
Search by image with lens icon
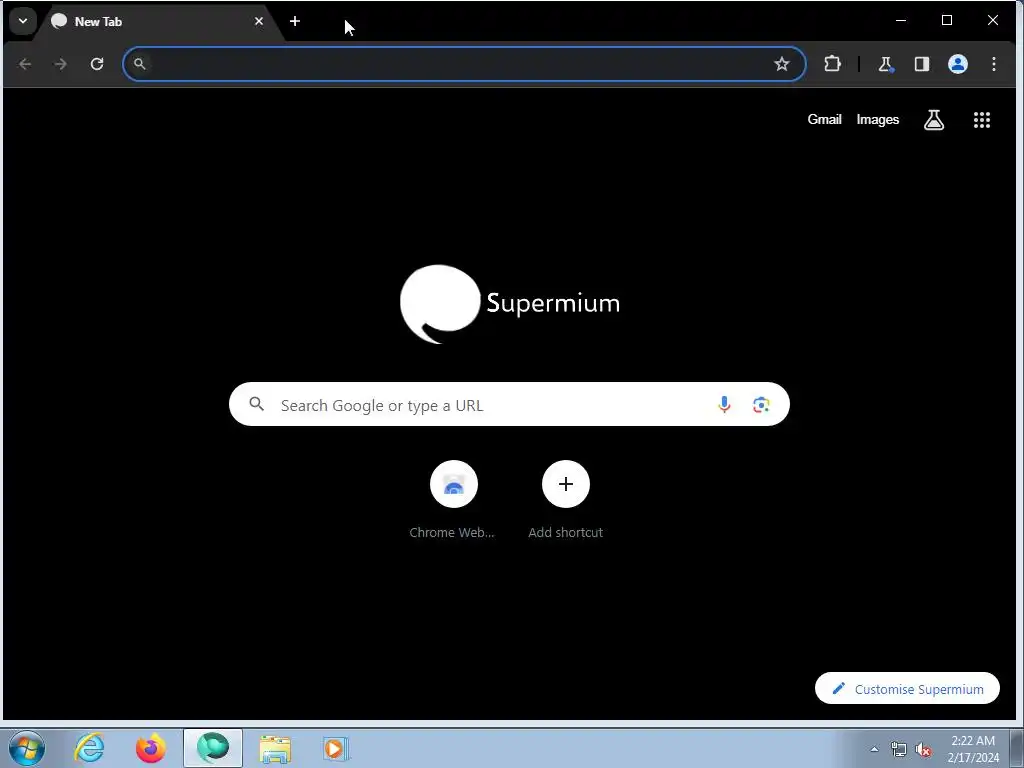(x=761, y=405)
